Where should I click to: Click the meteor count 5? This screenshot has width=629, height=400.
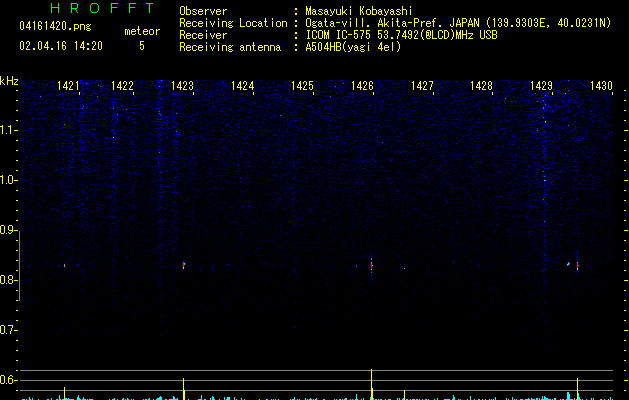tap(142, 46)
